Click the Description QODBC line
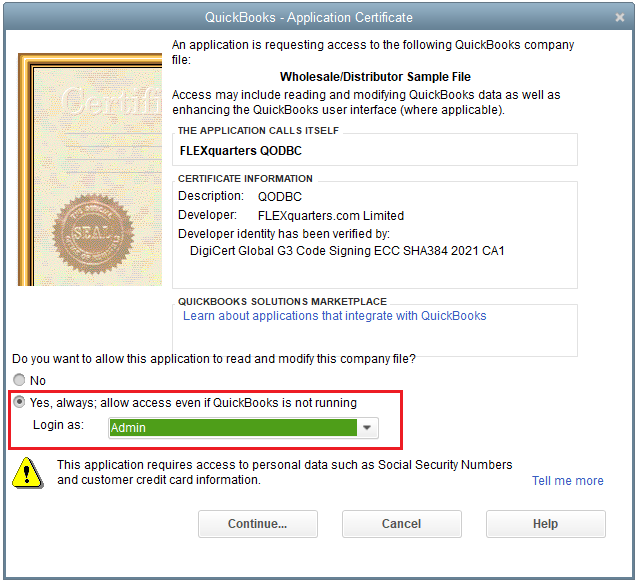 240,196
